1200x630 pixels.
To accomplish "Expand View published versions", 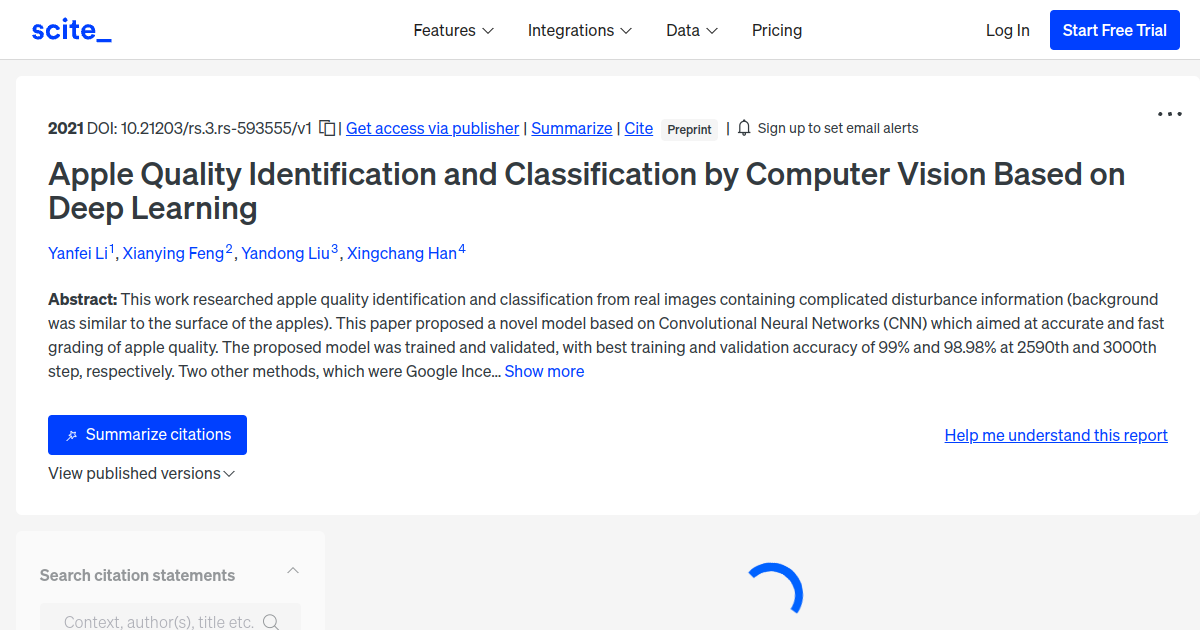I will point(141,473).
